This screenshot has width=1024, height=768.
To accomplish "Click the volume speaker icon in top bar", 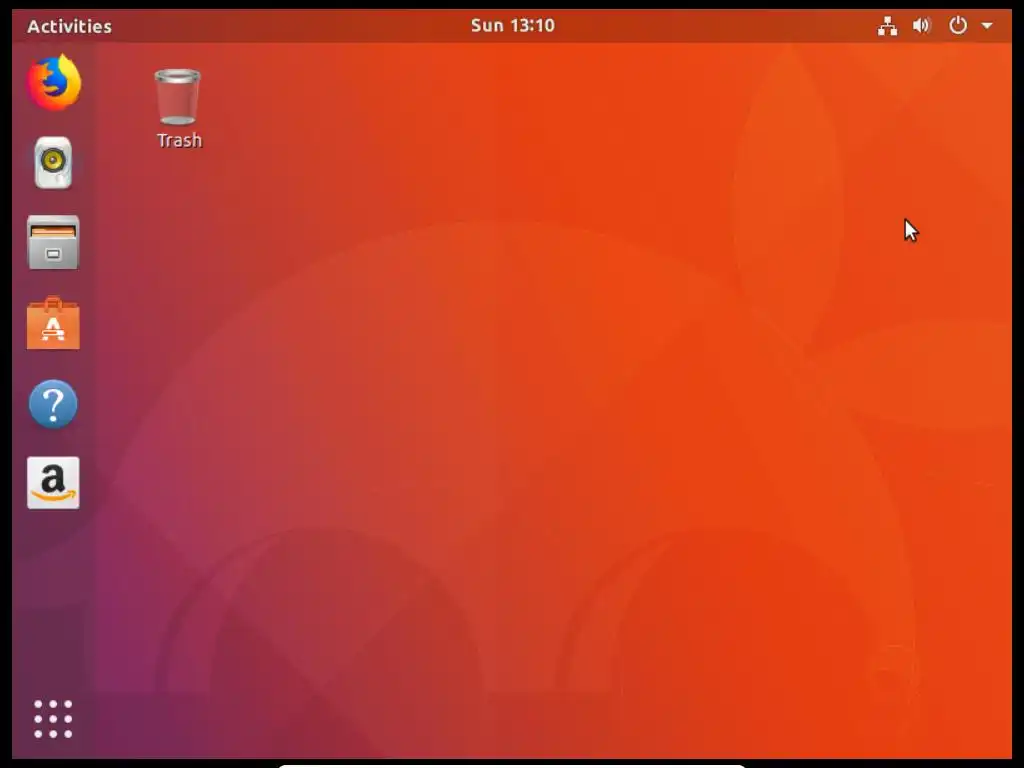I will 921,26.
